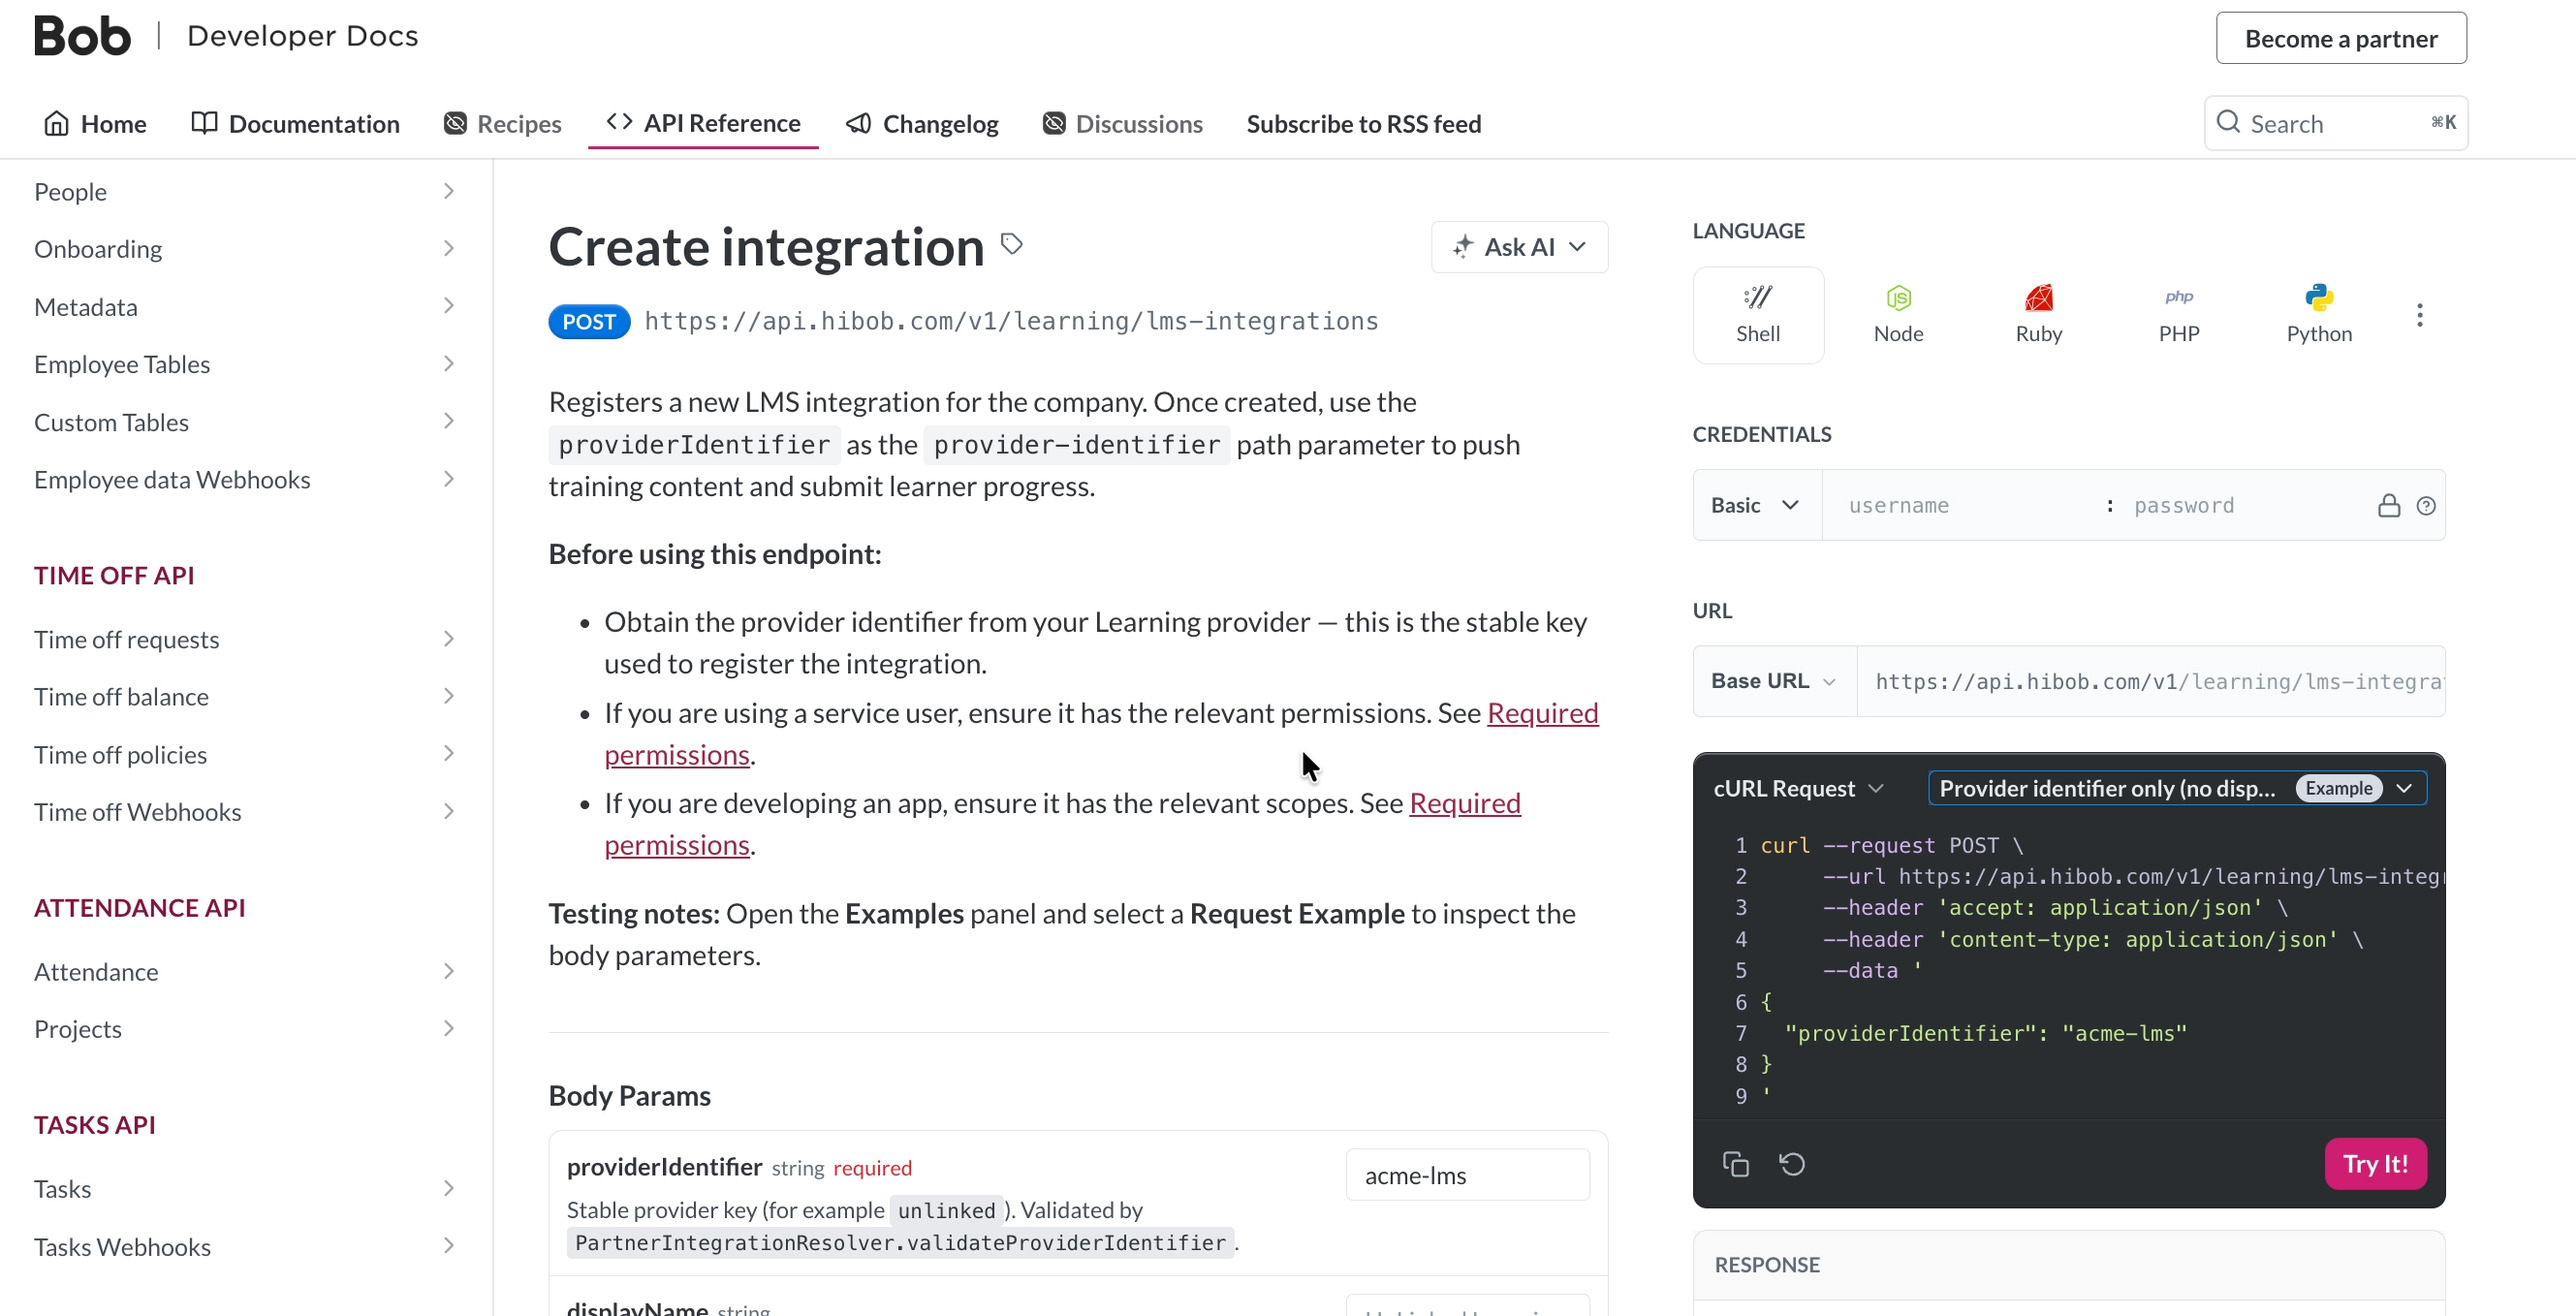Open the Changelog tab
The image size is (2576, 1316).
click(x=921, y=124)
